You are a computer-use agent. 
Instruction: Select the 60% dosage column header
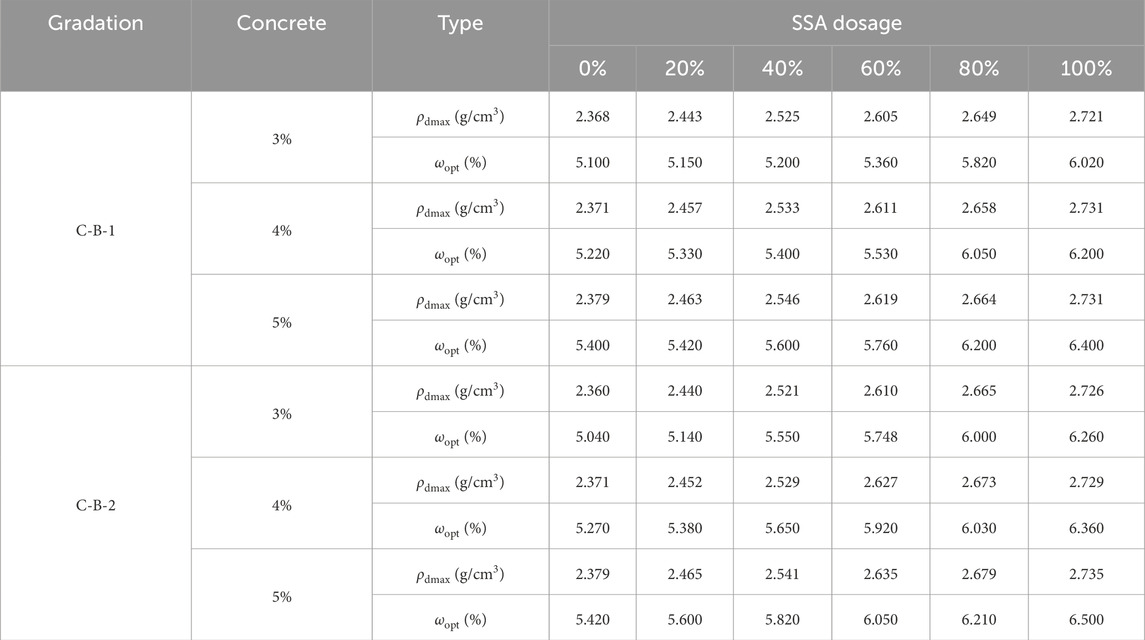(x=879, y=69)
